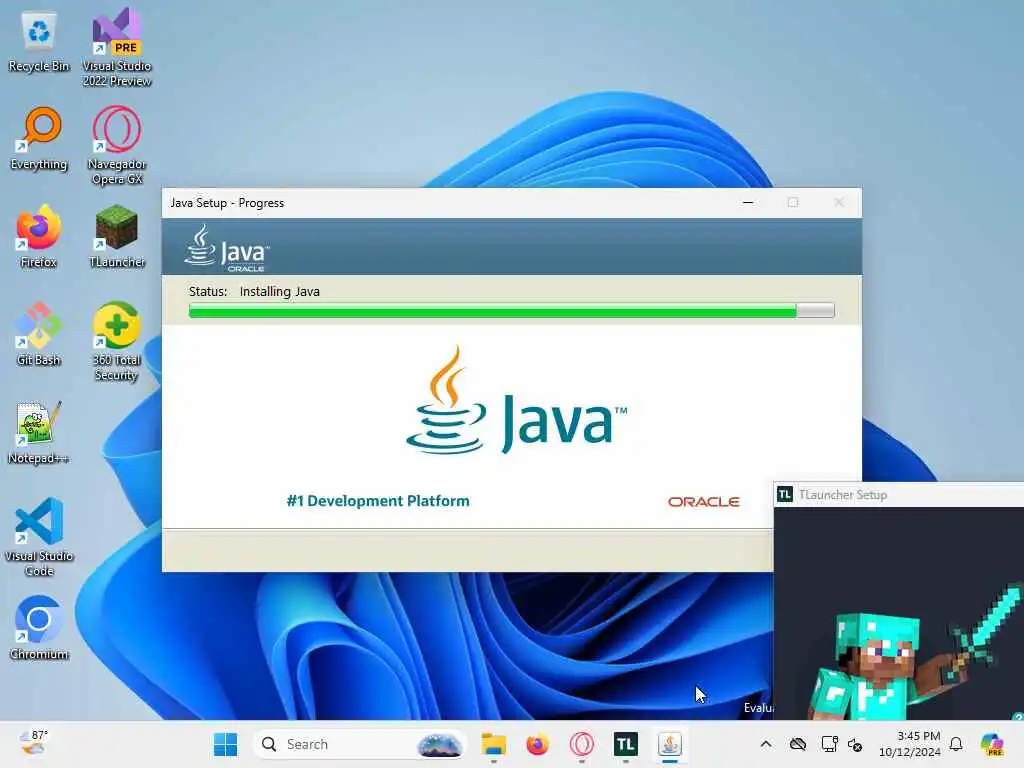Screen dimensions: 1024x768
Task: Click the large Java logo image
Action: click(516, 400)
